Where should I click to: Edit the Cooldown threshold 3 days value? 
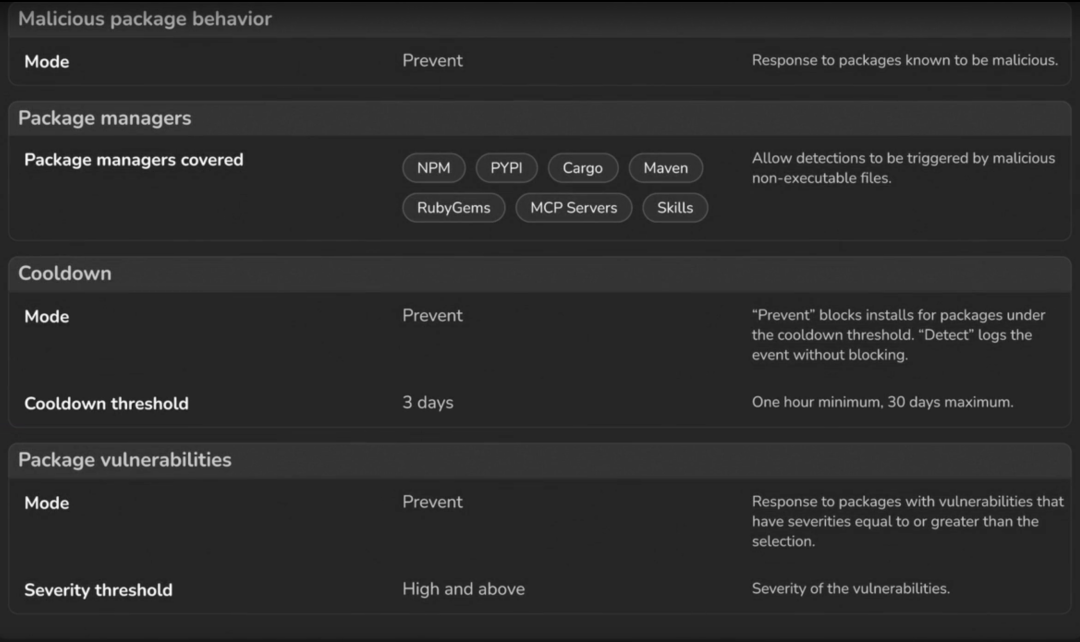(428, 402)
